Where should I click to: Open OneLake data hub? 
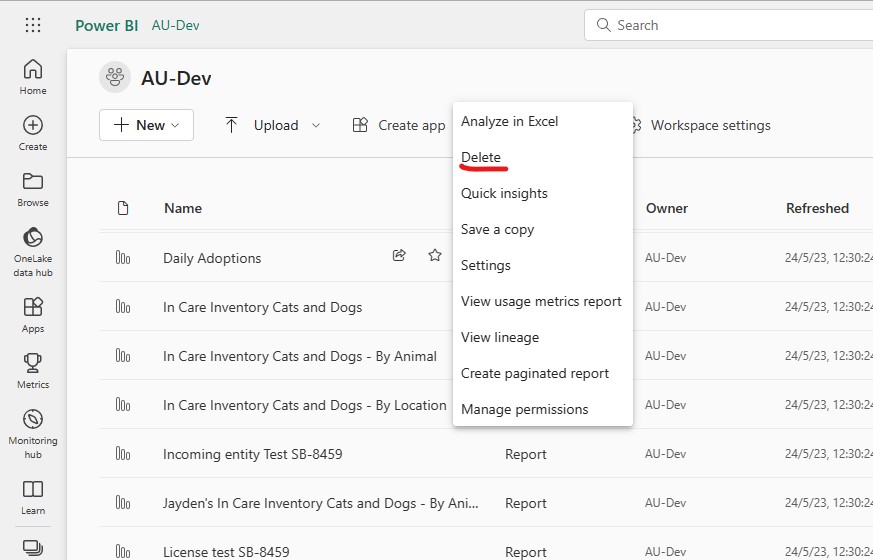pyautogui.click(x=33, y=251)
